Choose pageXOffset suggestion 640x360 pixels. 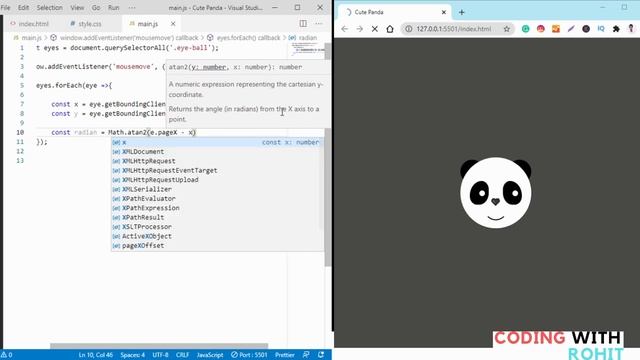217,245
